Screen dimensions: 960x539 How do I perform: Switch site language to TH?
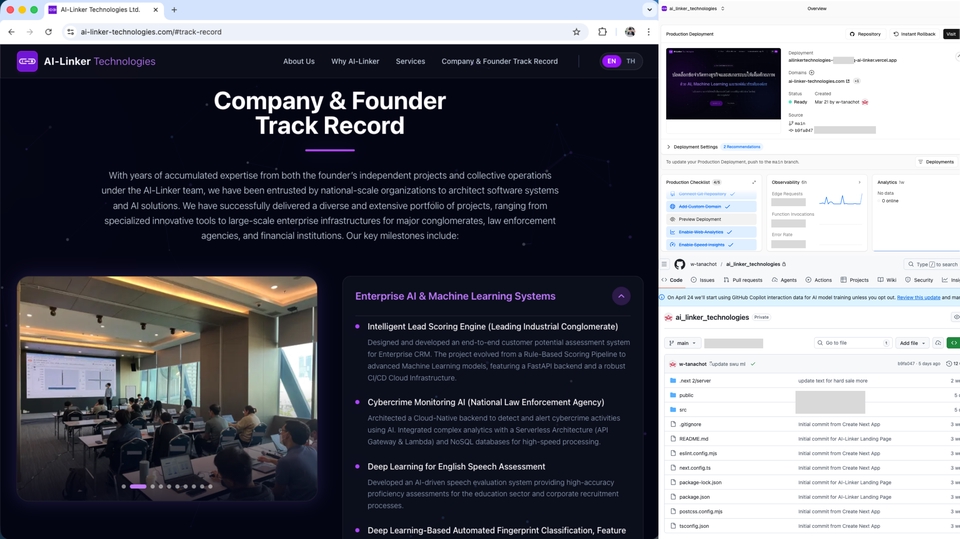pyautogui.click(x=630, y=61)
